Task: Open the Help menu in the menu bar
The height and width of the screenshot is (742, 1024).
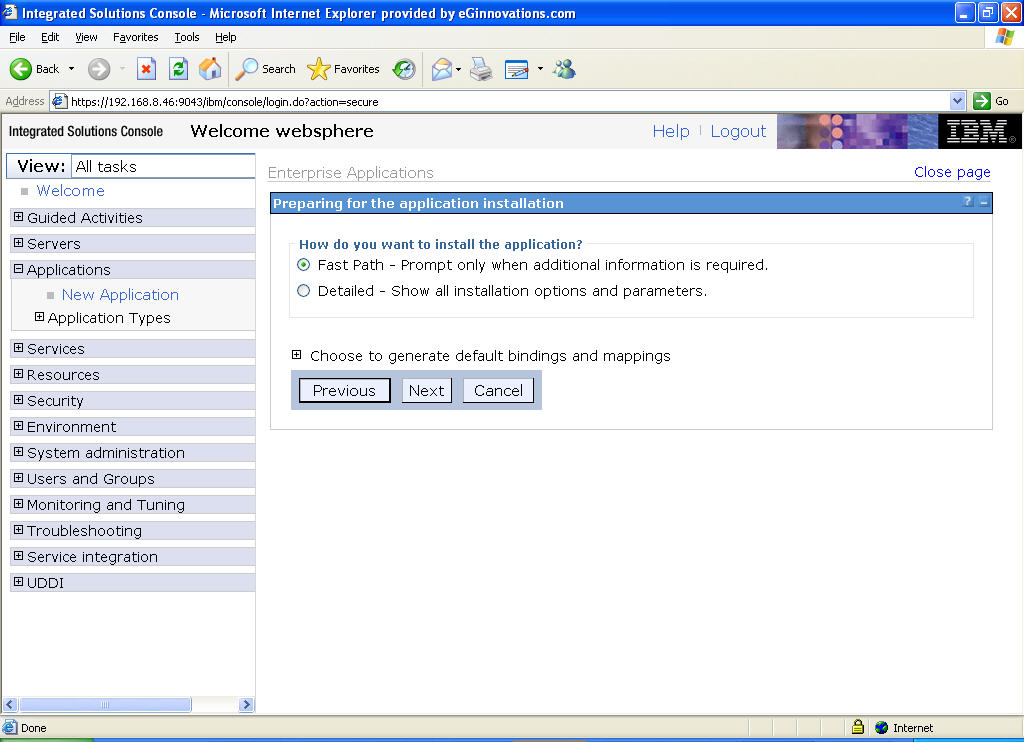Action: pos(225,37)
